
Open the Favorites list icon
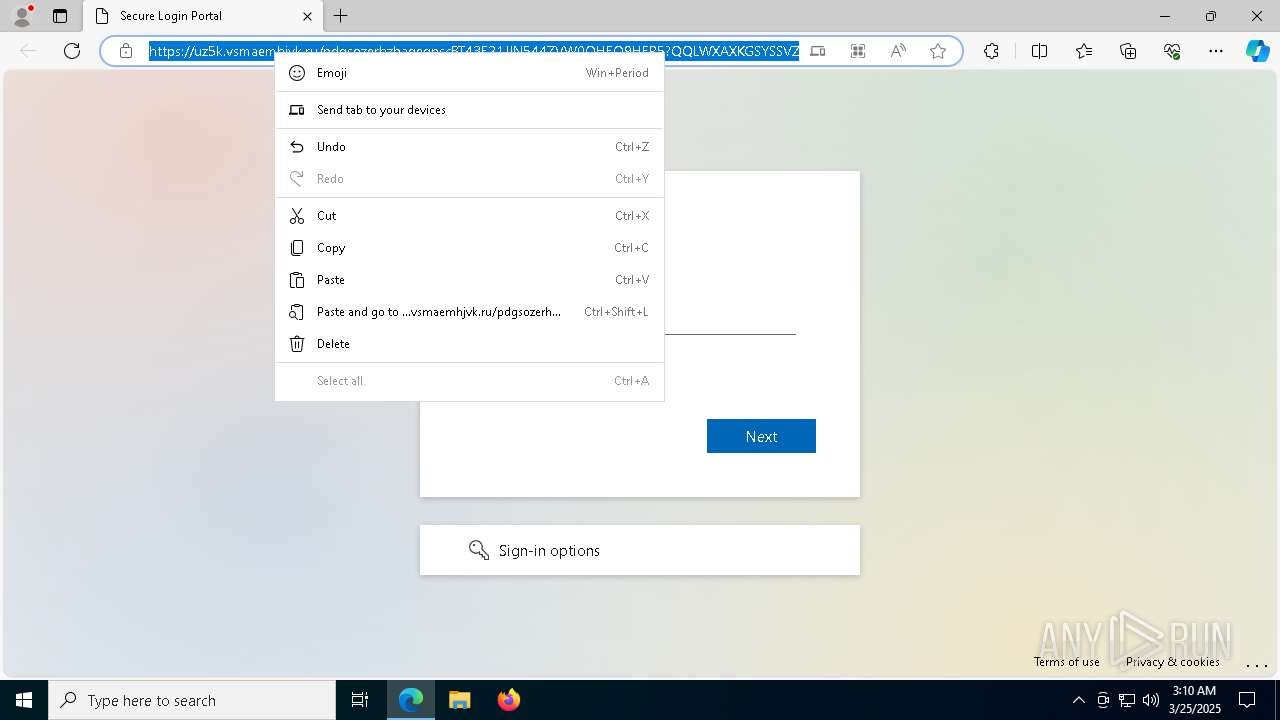point(1084,51)
